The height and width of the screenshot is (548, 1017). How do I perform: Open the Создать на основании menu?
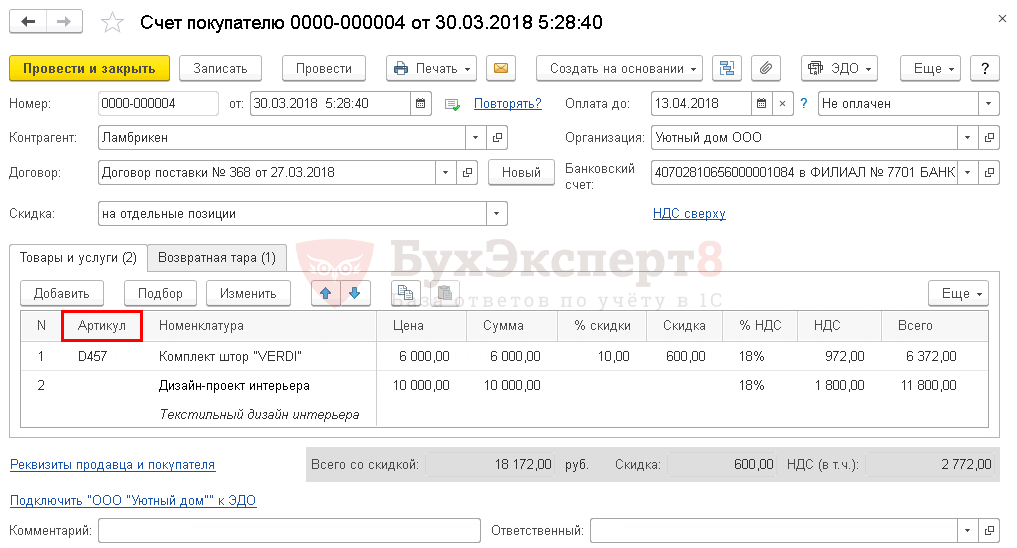point(619,69)
